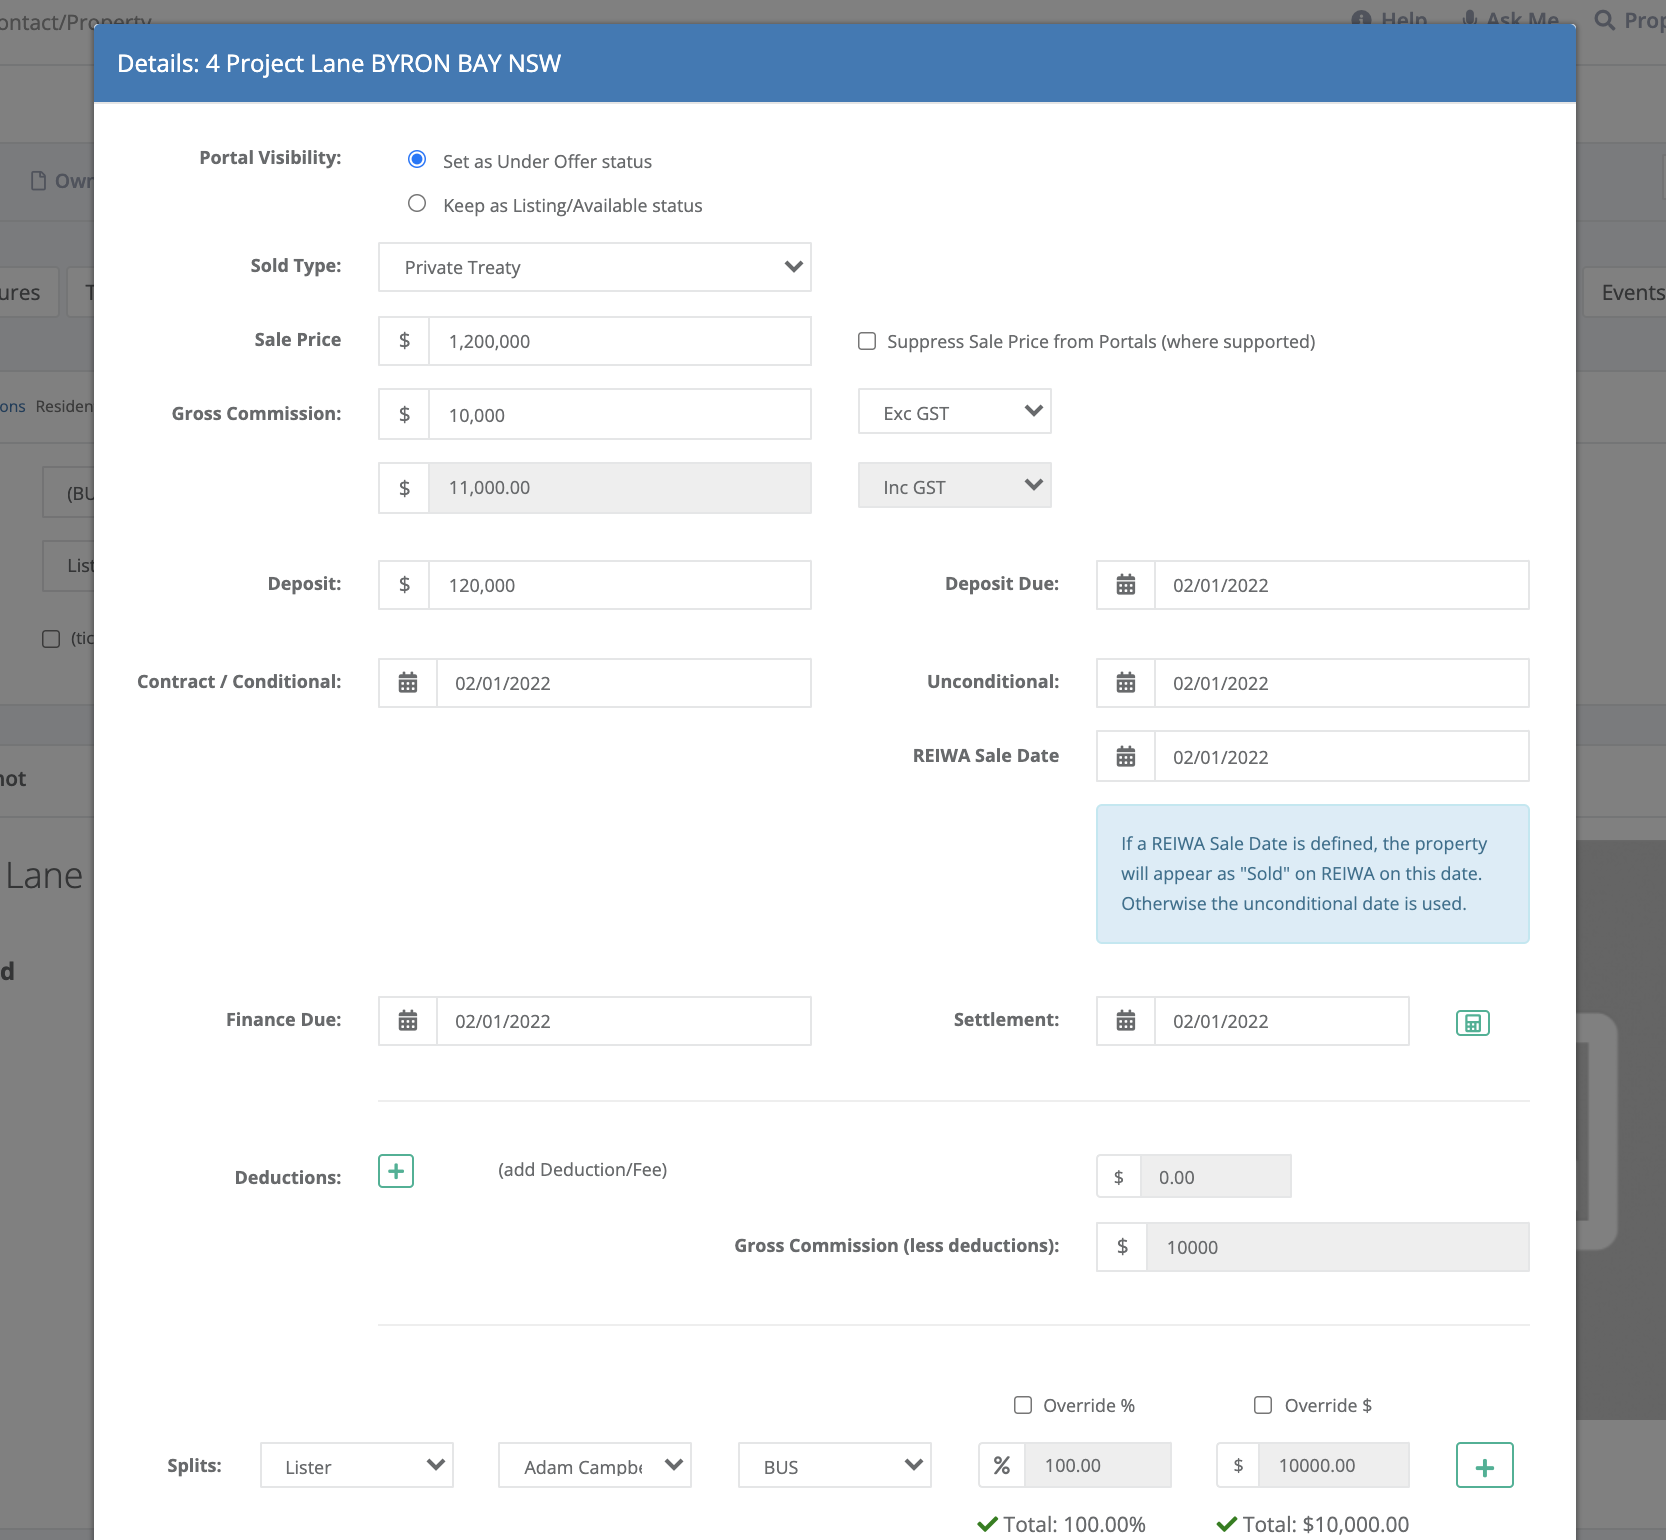Click the Settlement date field
This screenshot has width=1666, height=1540.
[x=1282, y=1021]
